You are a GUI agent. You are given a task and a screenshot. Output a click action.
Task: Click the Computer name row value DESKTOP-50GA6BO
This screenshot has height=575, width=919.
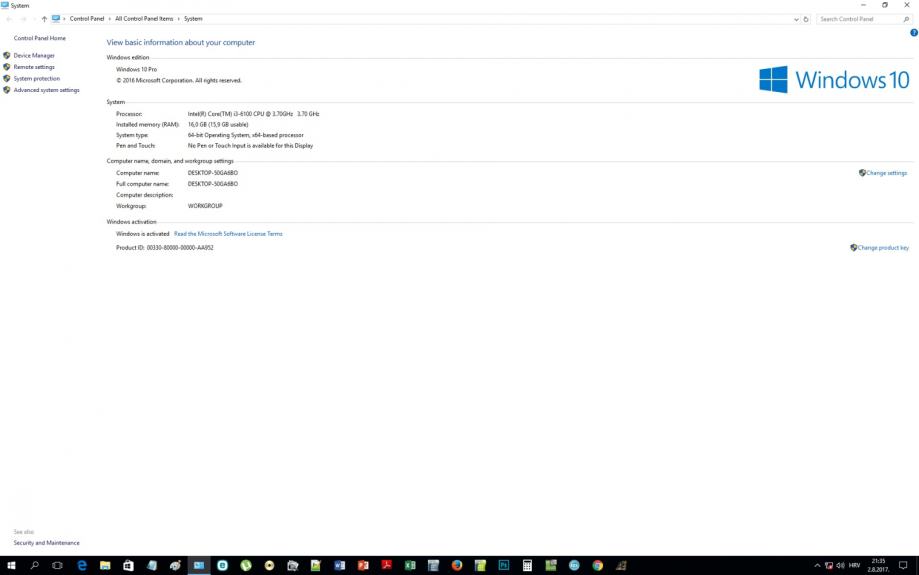[213, 173]
